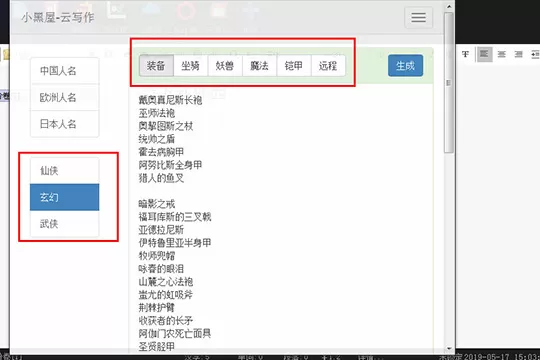Image resolution: width=540 pixels, height=360 pixels.
Task: Click the generated name 戴奥真尼斯长袍
Action: tap(170, 100)
